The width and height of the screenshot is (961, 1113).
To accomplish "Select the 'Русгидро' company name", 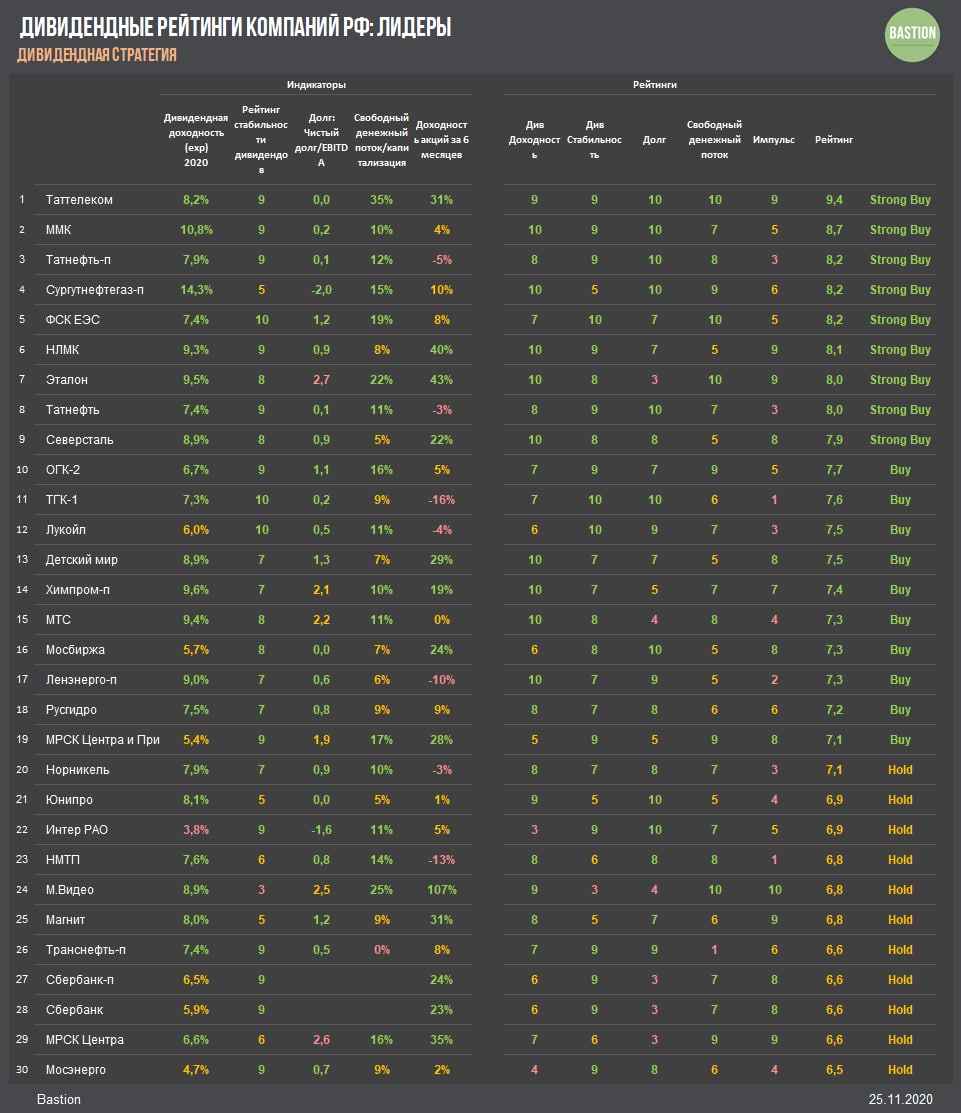I will click(71, 710).
